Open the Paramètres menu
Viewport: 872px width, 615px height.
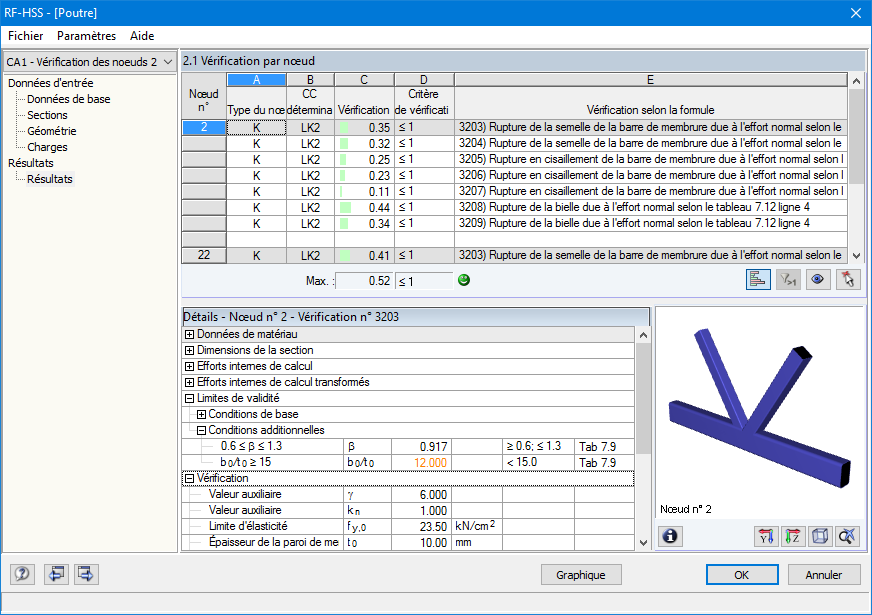point(86,36)
